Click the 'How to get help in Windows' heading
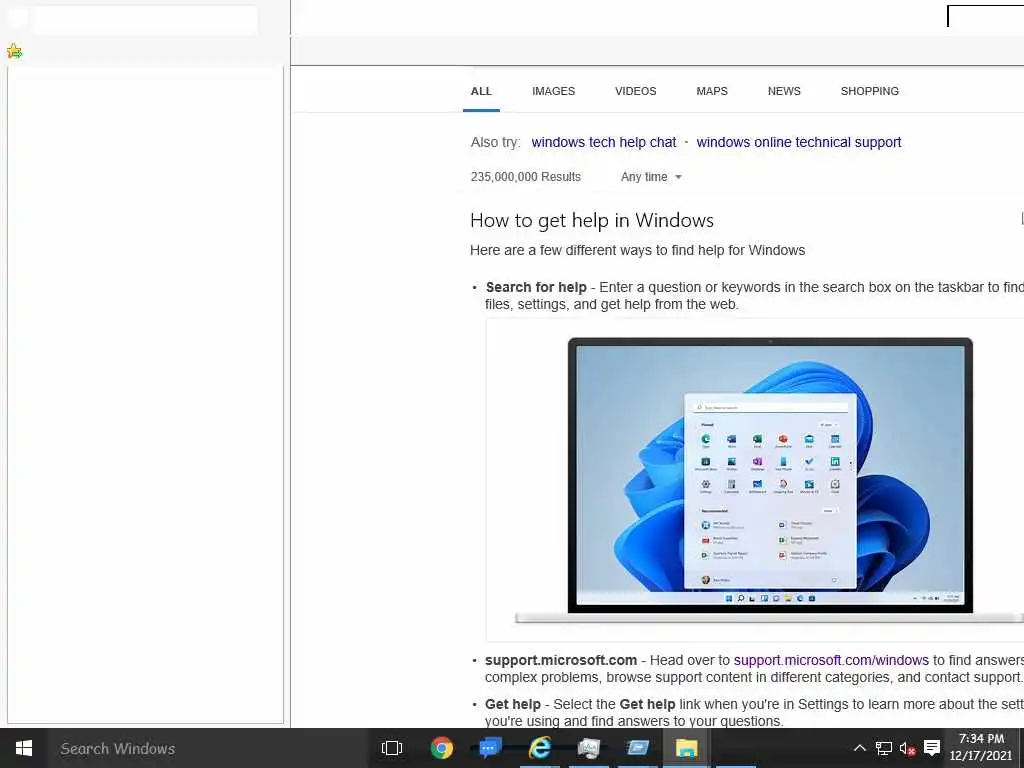Viewport: 1024px width, 768px height. [x=592, y=221]
